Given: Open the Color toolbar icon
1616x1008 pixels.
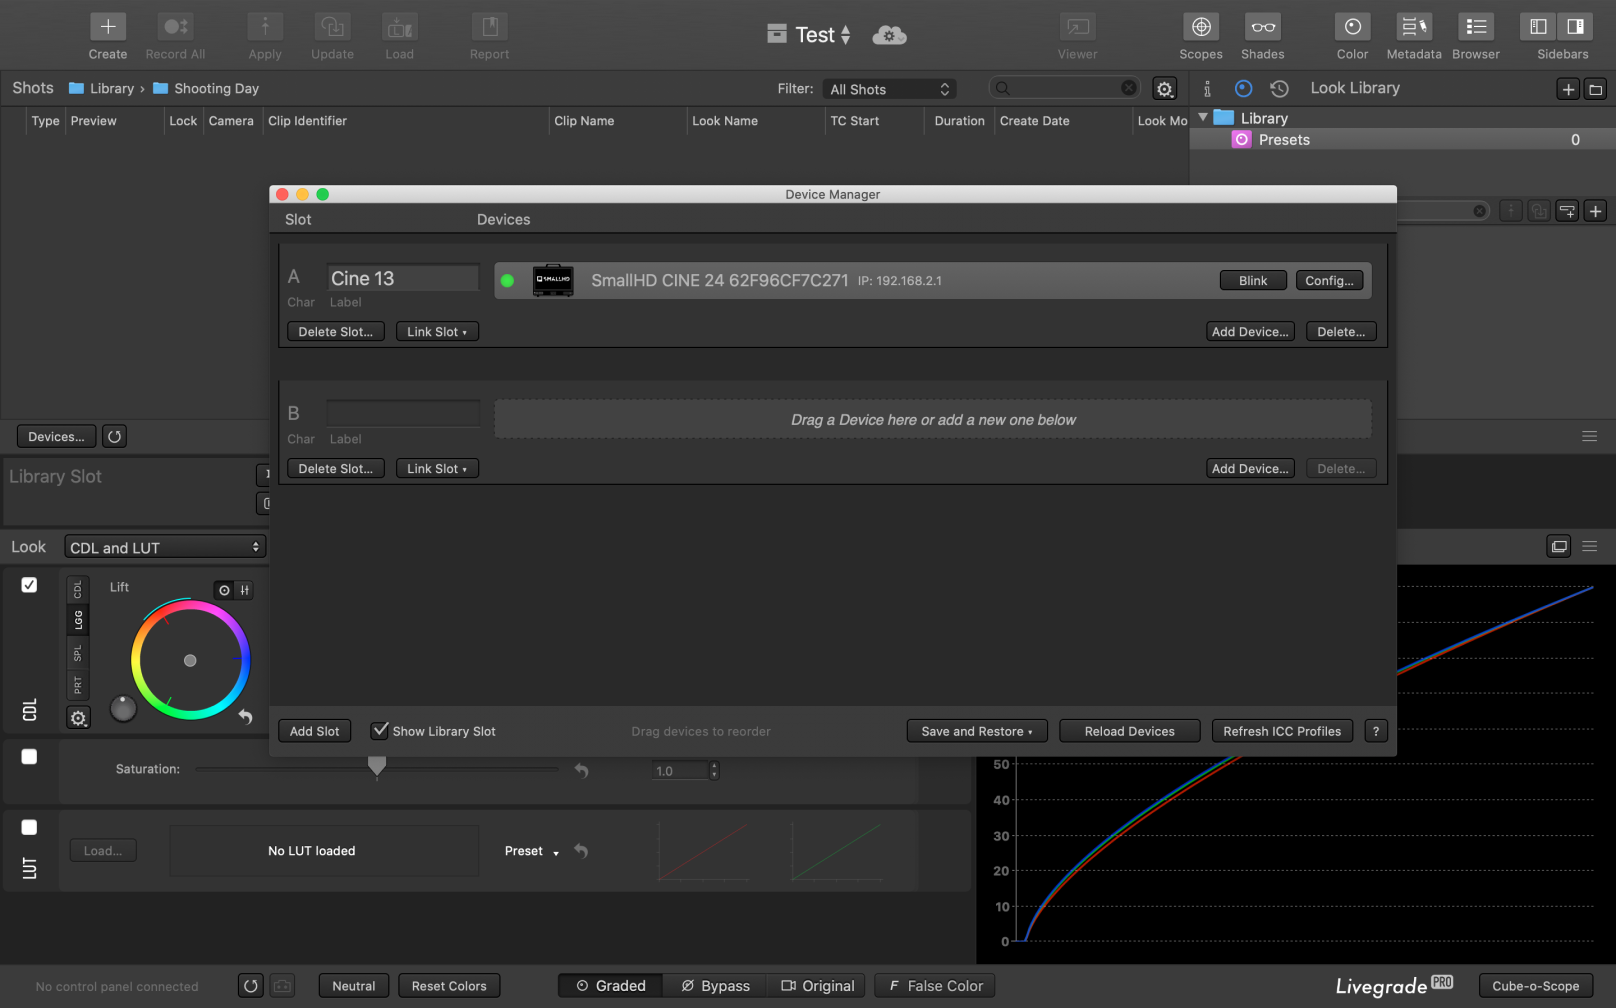Looking at the screenshot, I should coord(1352,28).
